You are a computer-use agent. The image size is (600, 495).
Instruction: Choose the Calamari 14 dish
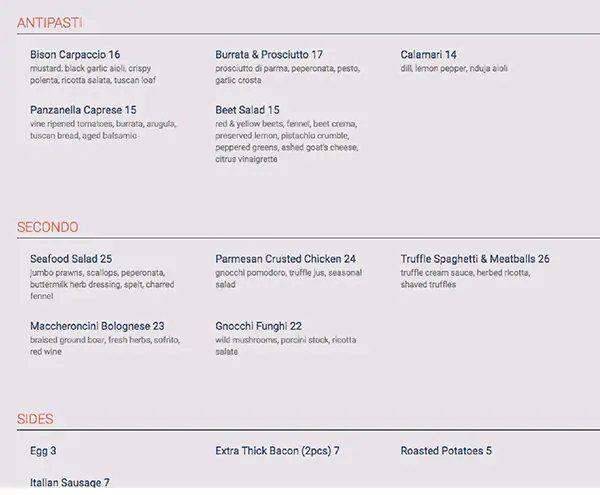click(x=429, y=55)
